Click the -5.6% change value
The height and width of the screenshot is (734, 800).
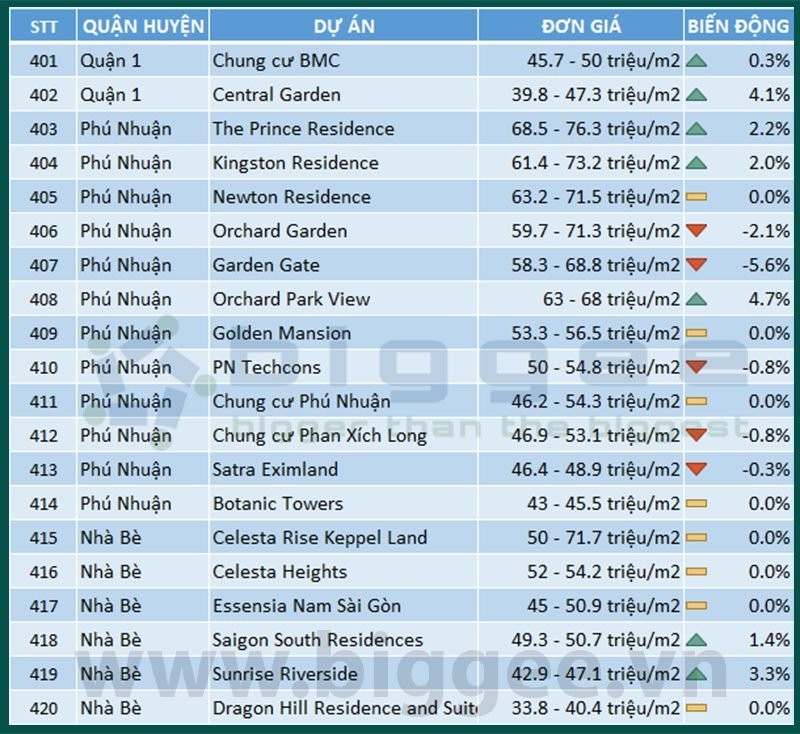point(766,265)
